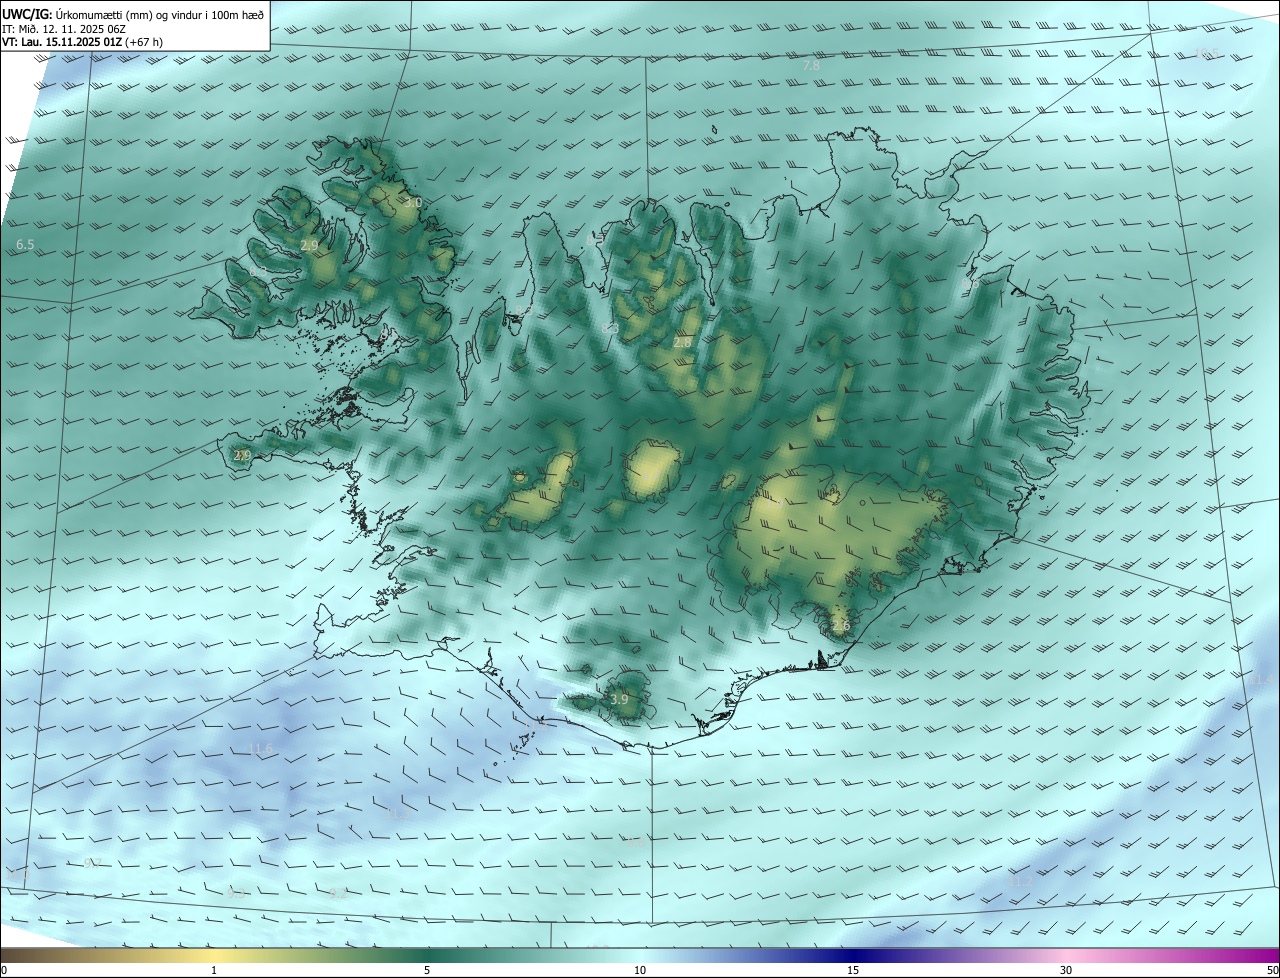Click the '7.8' value over the northern sea

812,65
